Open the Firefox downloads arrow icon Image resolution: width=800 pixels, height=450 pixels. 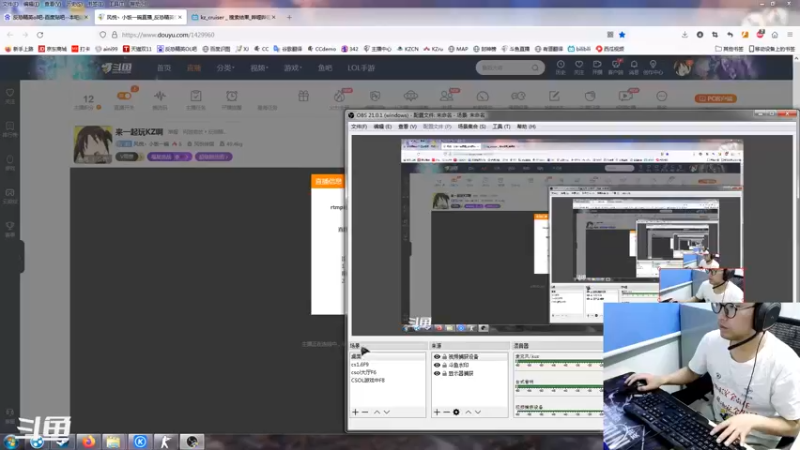point(685,35)
